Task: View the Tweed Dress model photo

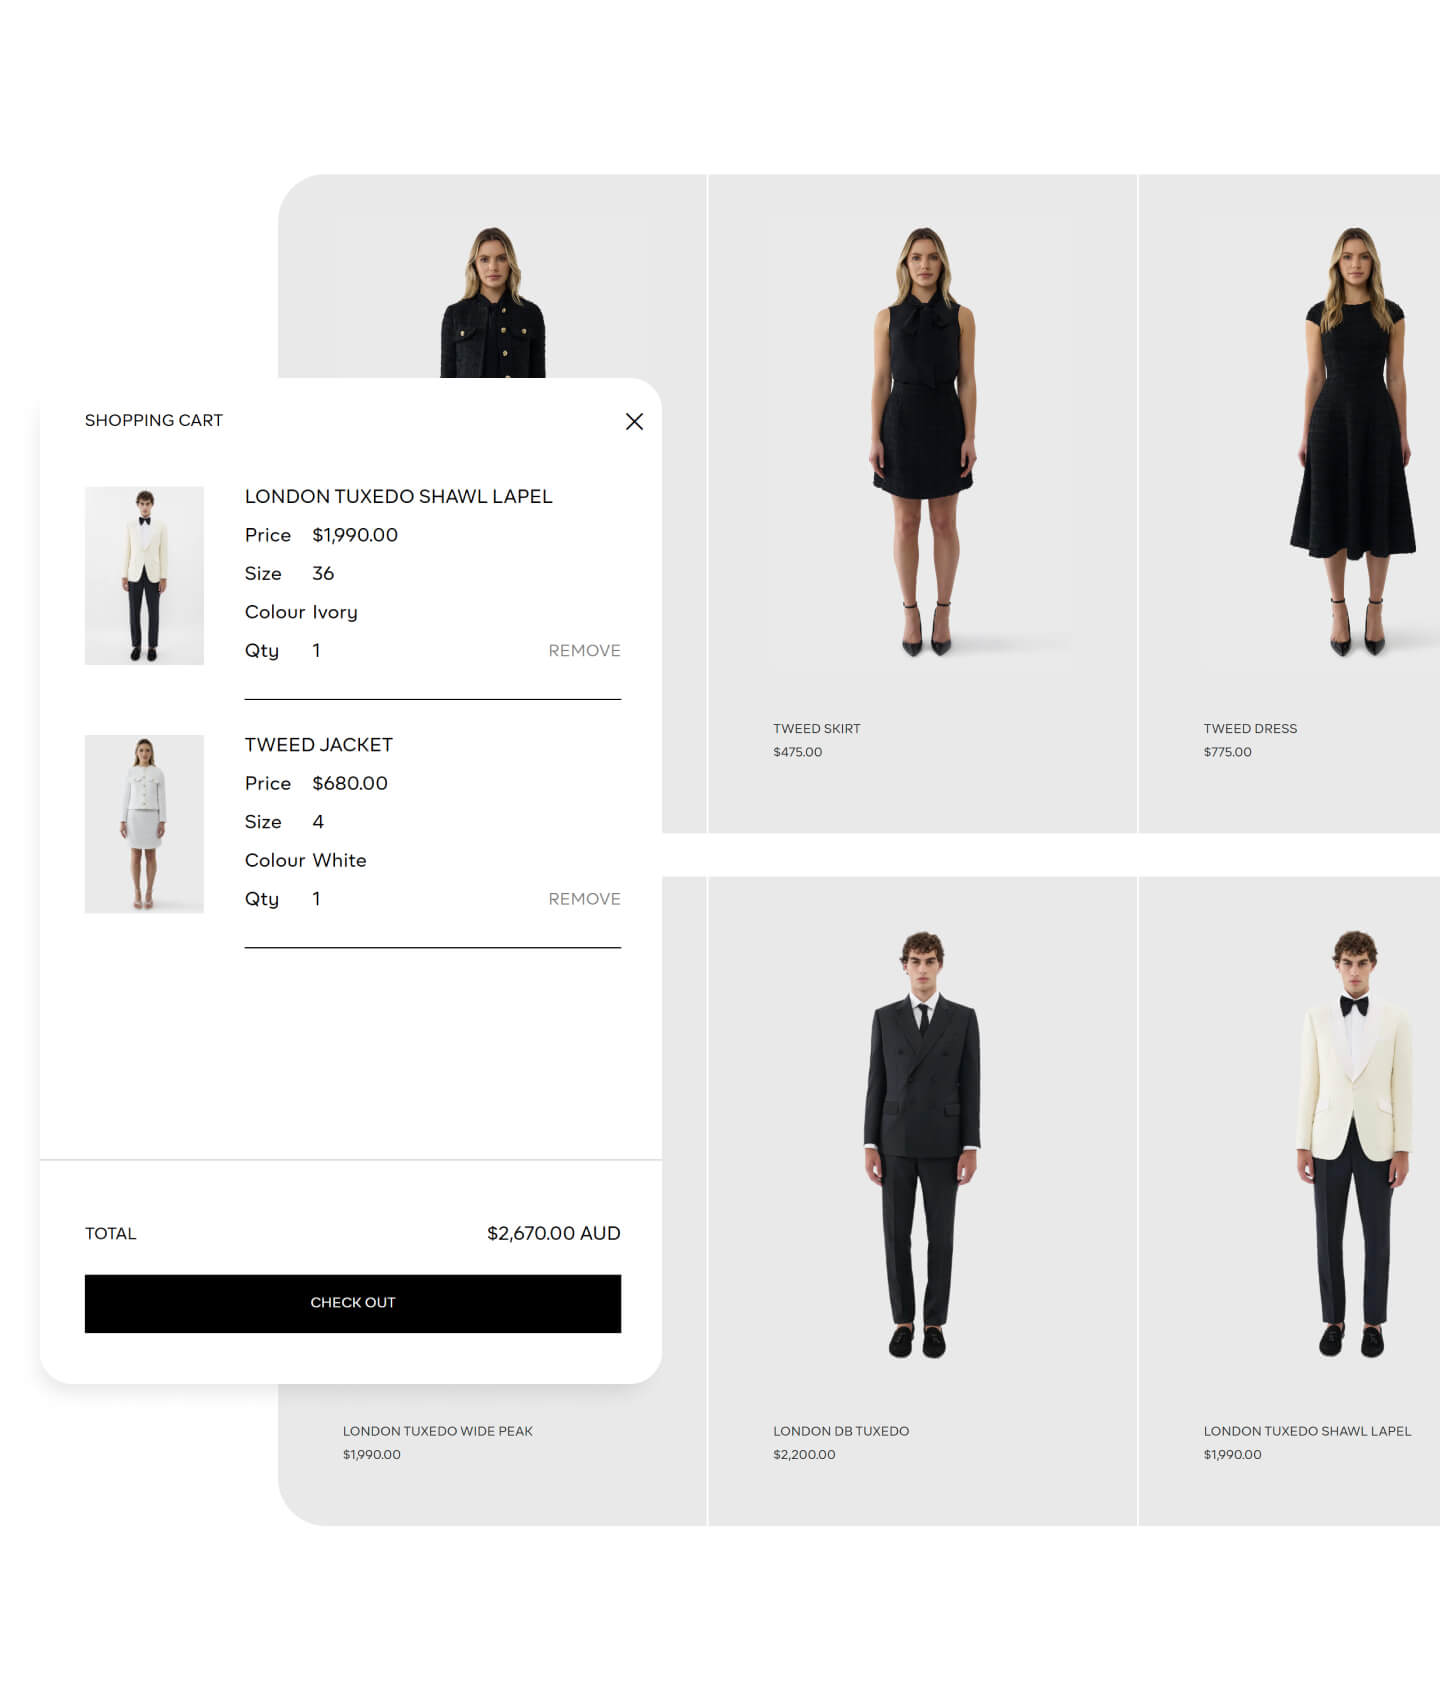Action: (1355, 442)
